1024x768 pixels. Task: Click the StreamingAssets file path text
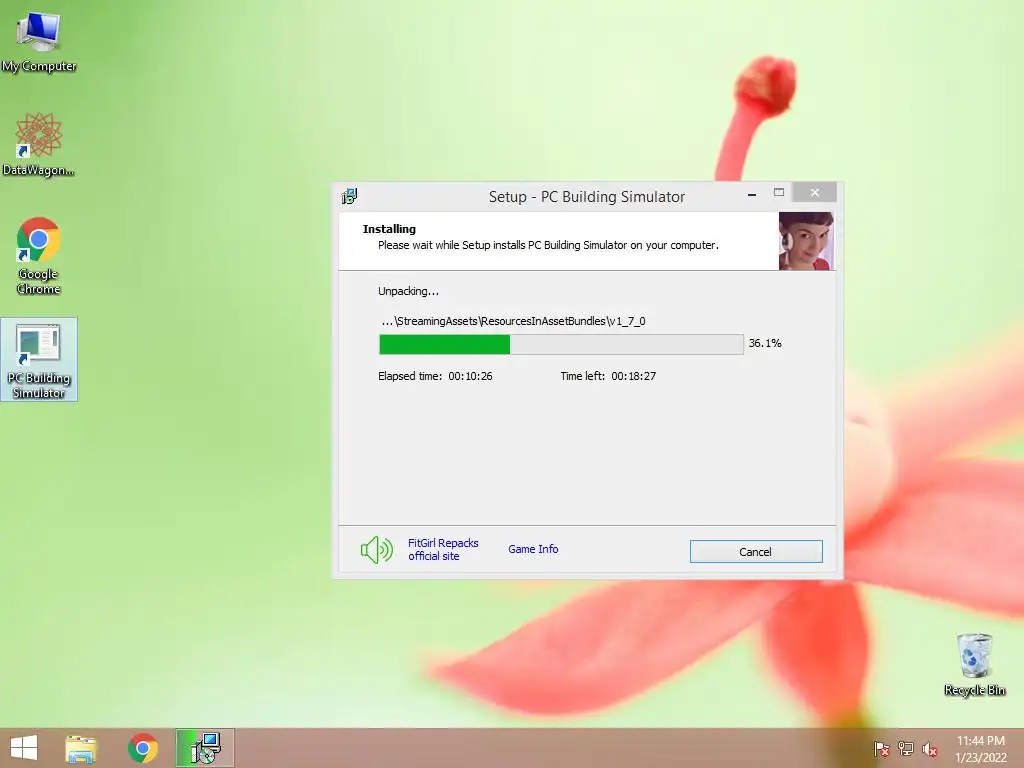(513, 321)
